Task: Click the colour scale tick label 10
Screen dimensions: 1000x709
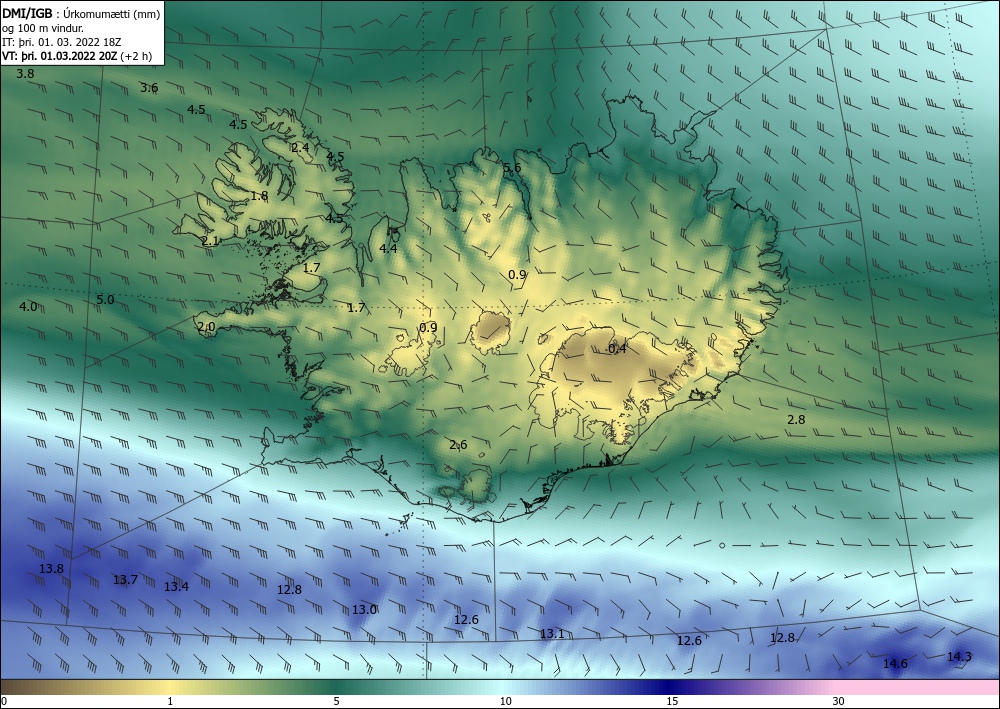Action: click(505, 701)
